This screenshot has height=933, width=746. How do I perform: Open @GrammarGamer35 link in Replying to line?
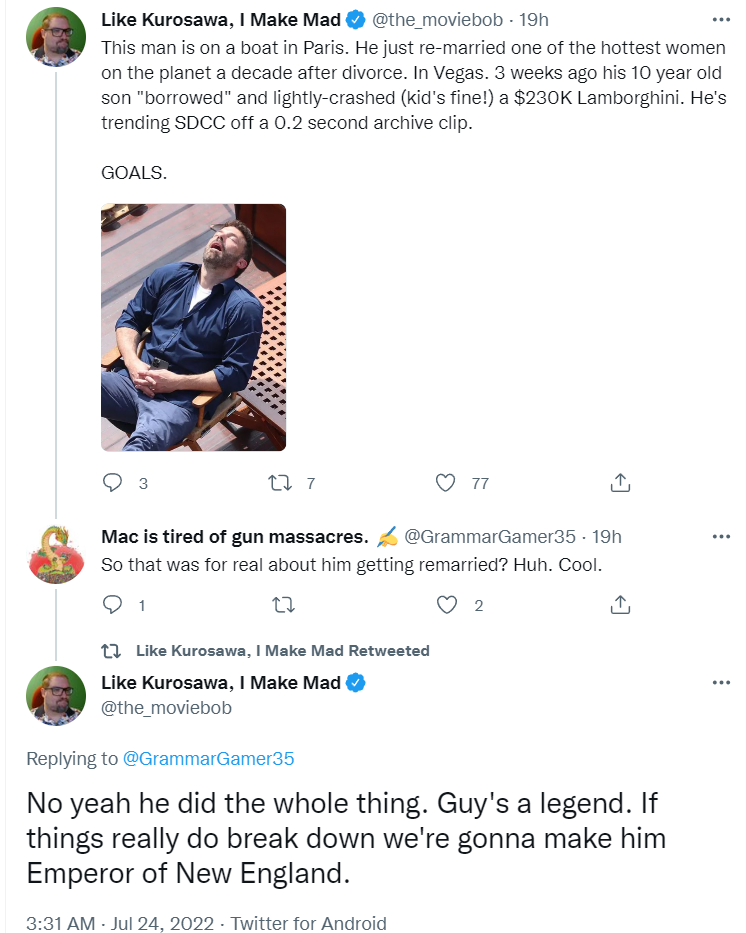click(x=208, y=759)
